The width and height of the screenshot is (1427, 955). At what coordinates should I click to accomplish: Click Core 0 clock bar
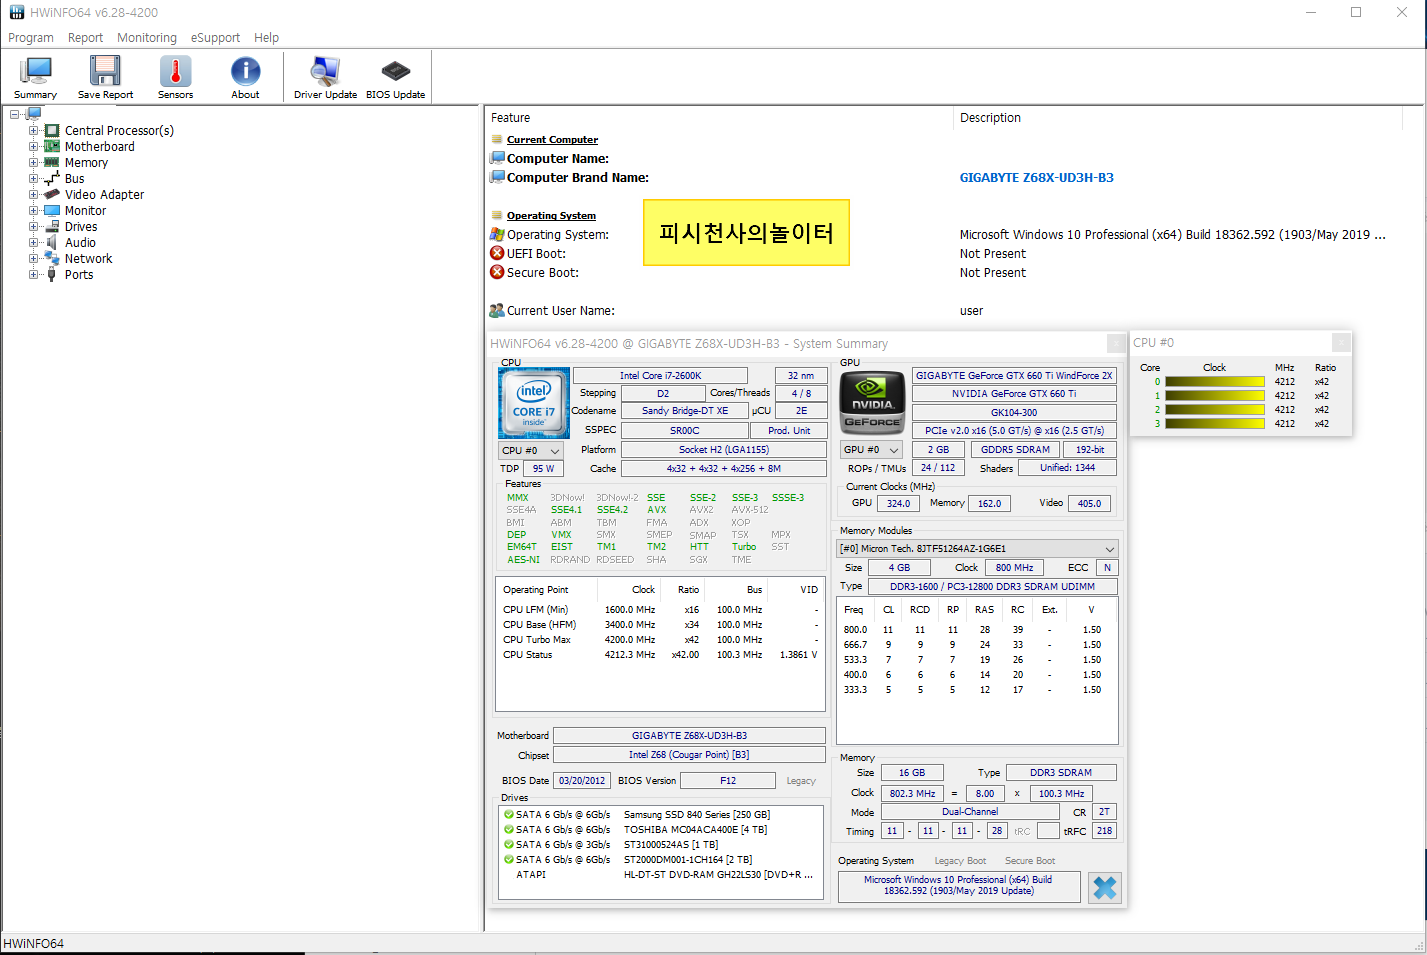tap(1215, 382)
